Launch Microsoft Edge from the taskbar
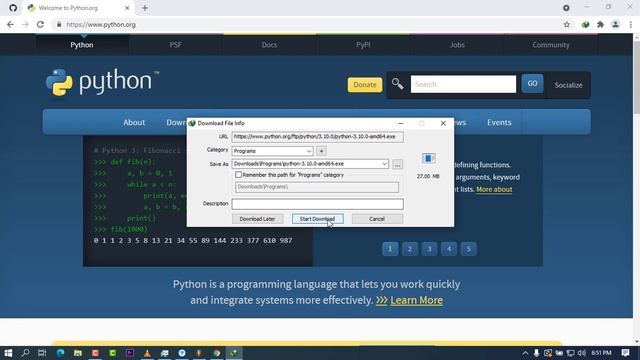 (60, 353)
